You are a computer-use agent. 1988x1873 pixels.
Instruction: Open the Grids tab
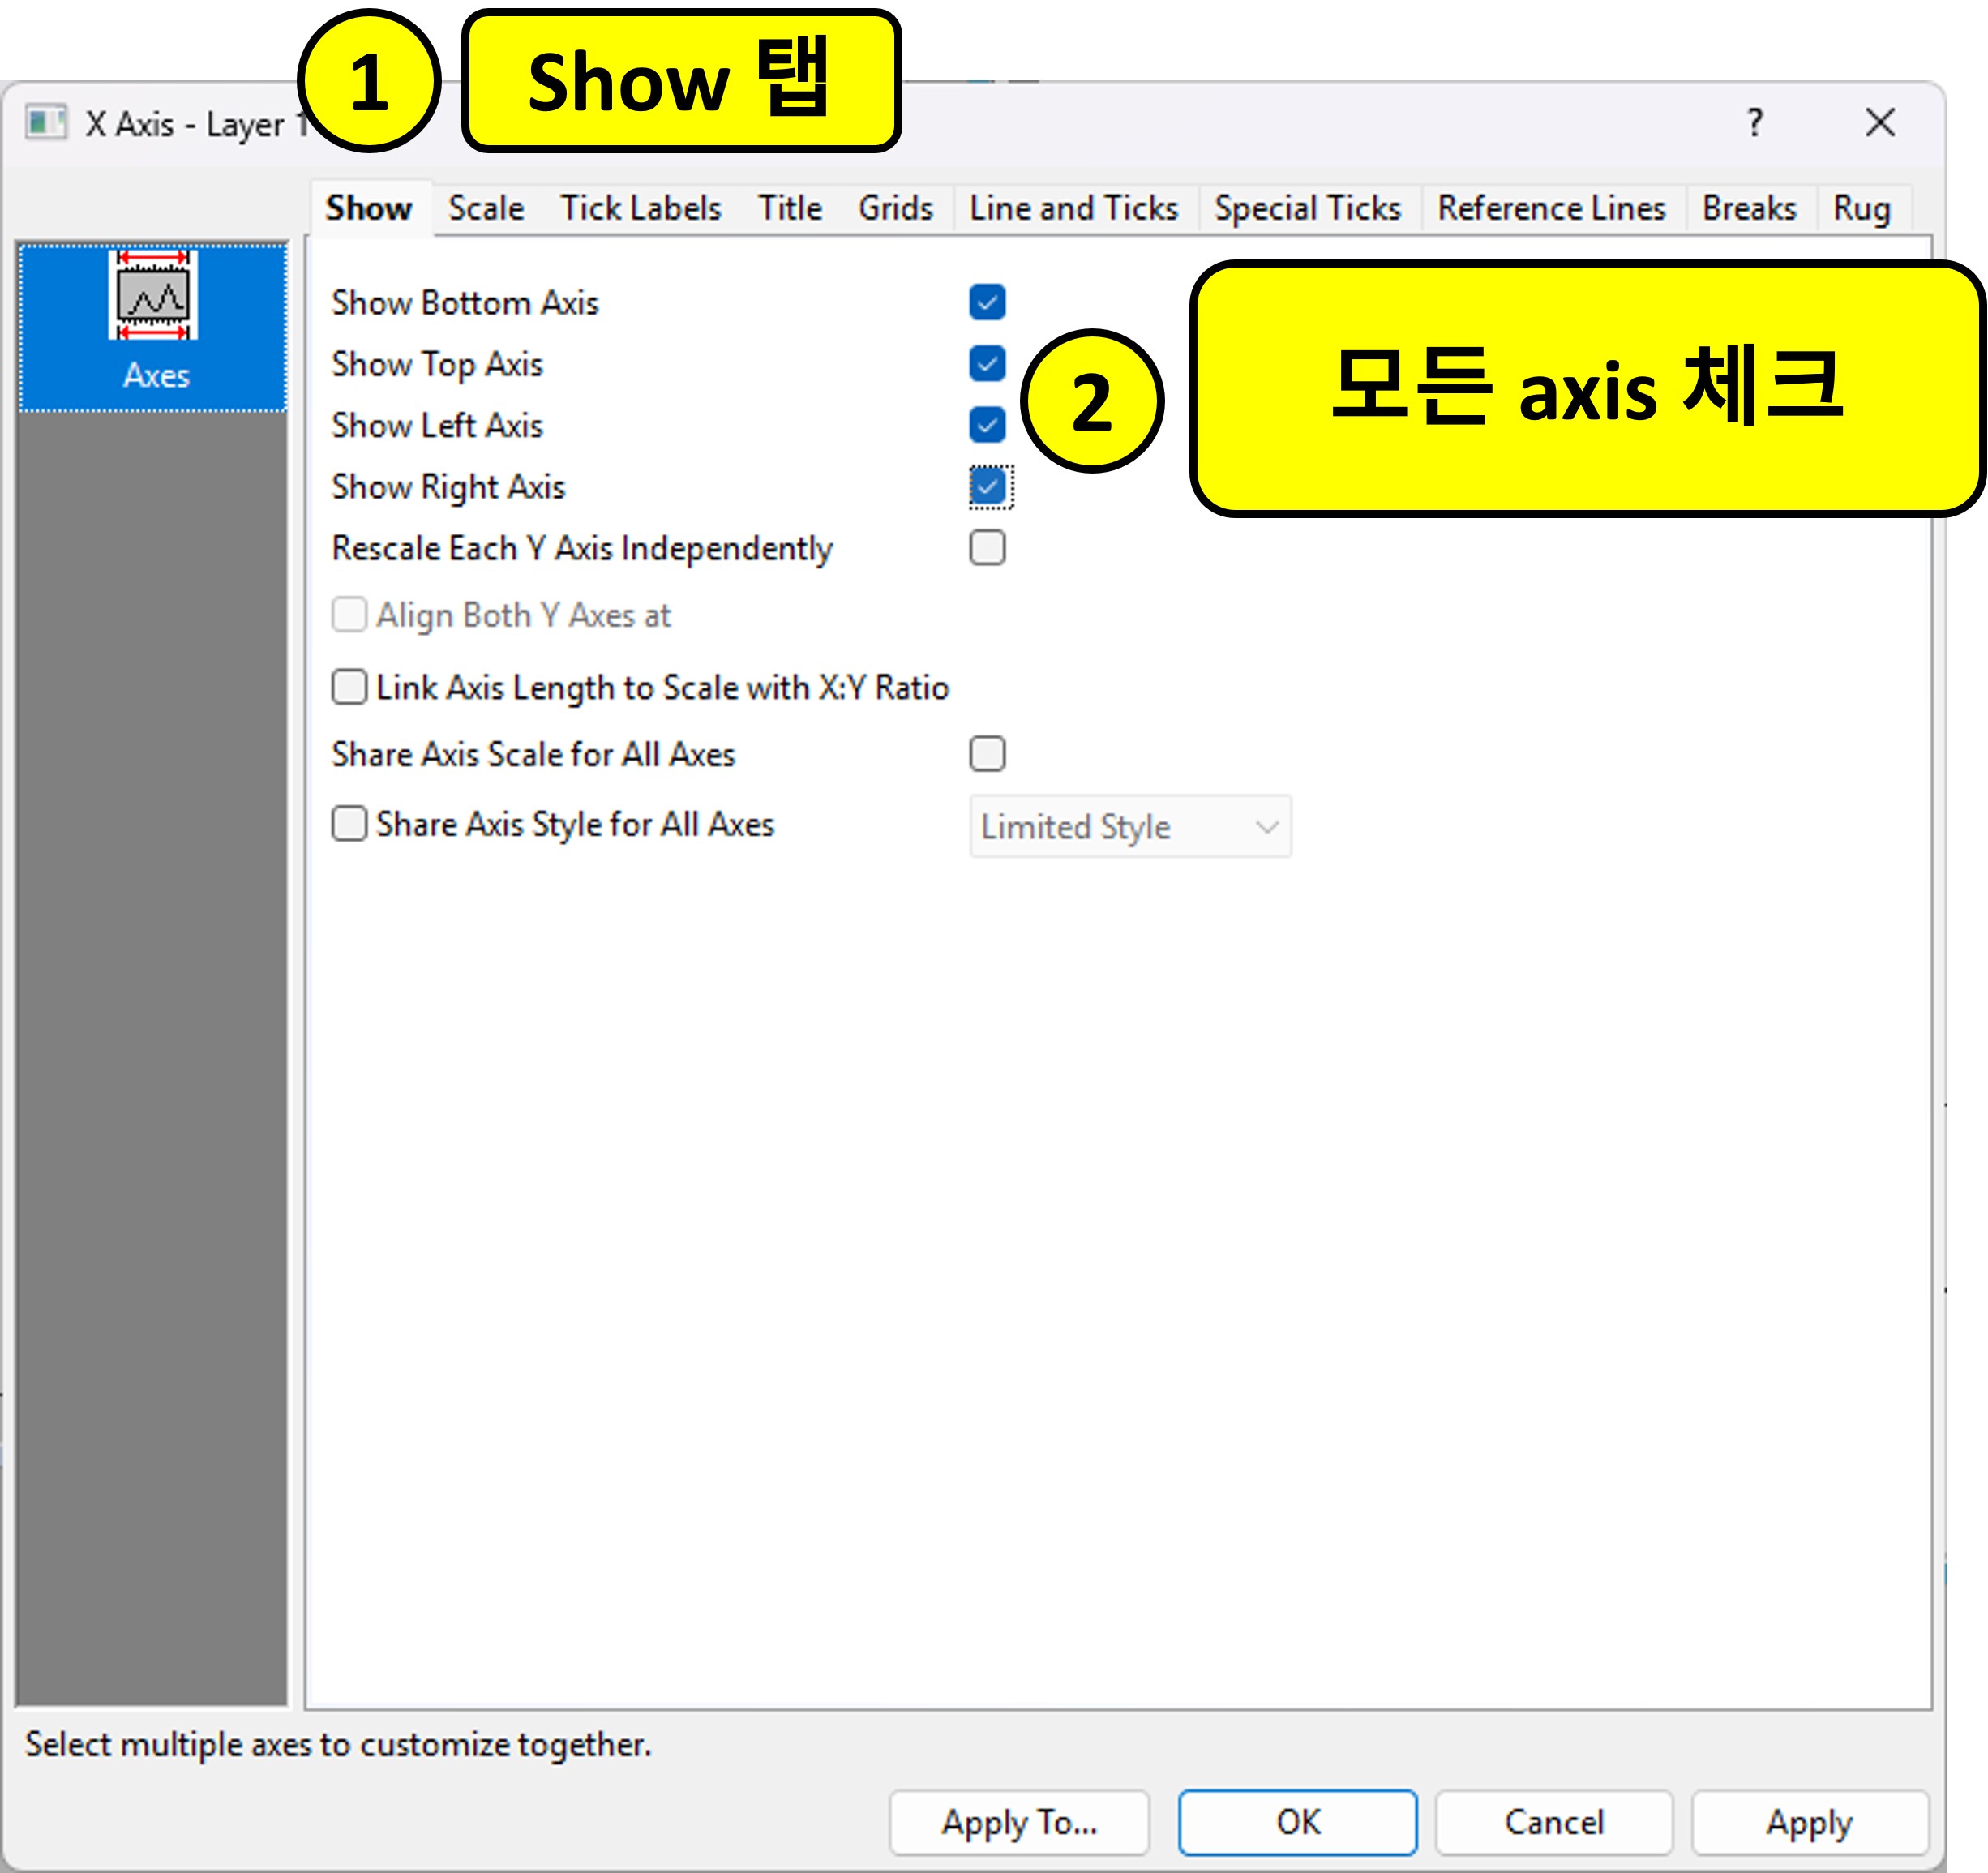(x=895, y=208)
